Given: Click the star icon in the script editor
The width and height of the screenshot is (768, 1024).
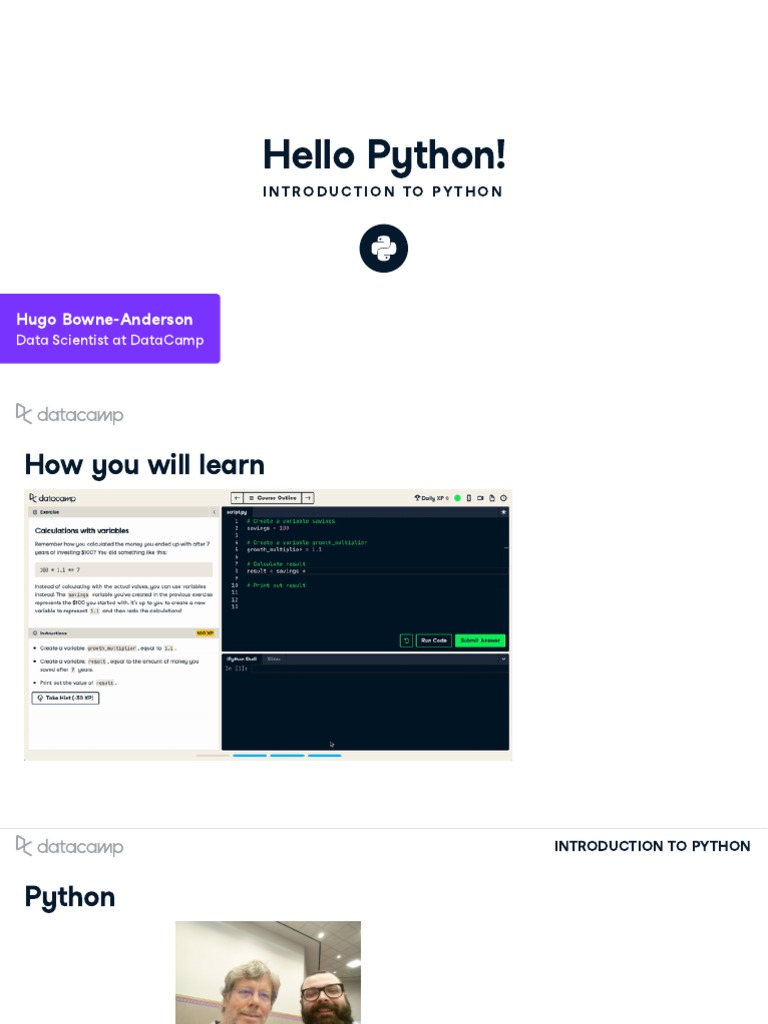Looking at the screenshot, I should (504, 512).
